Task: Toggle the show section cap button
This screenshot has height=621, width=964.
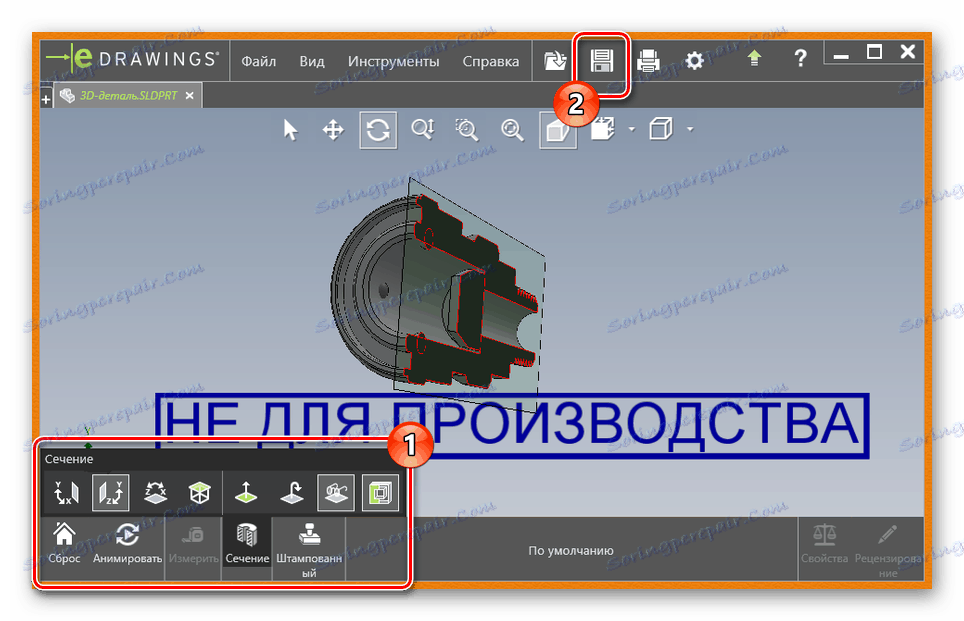Action: pos(381,493)
